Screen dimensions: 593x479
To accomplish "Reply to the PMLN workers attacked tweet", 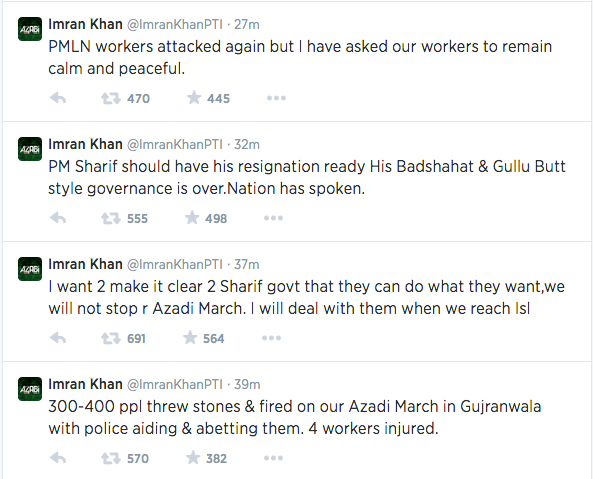I will tap(58, 98).
